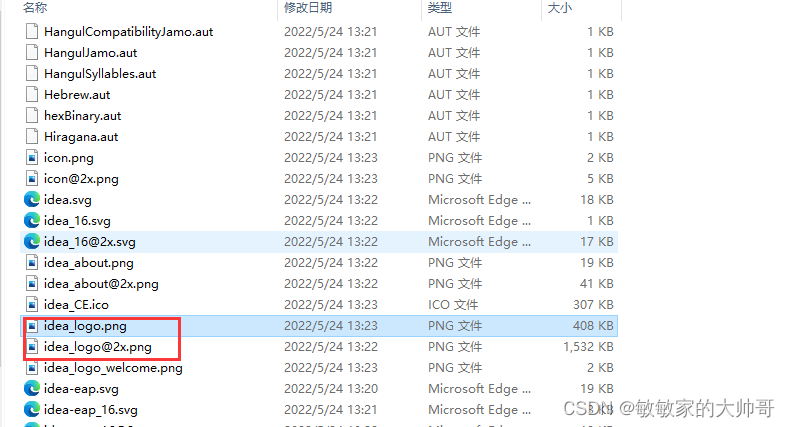Image resolution: width=790 pixels, height=427 pixels.
Task: Select file name idea-eap.svg
Action: pyautogui.click(x=81, y=389)
